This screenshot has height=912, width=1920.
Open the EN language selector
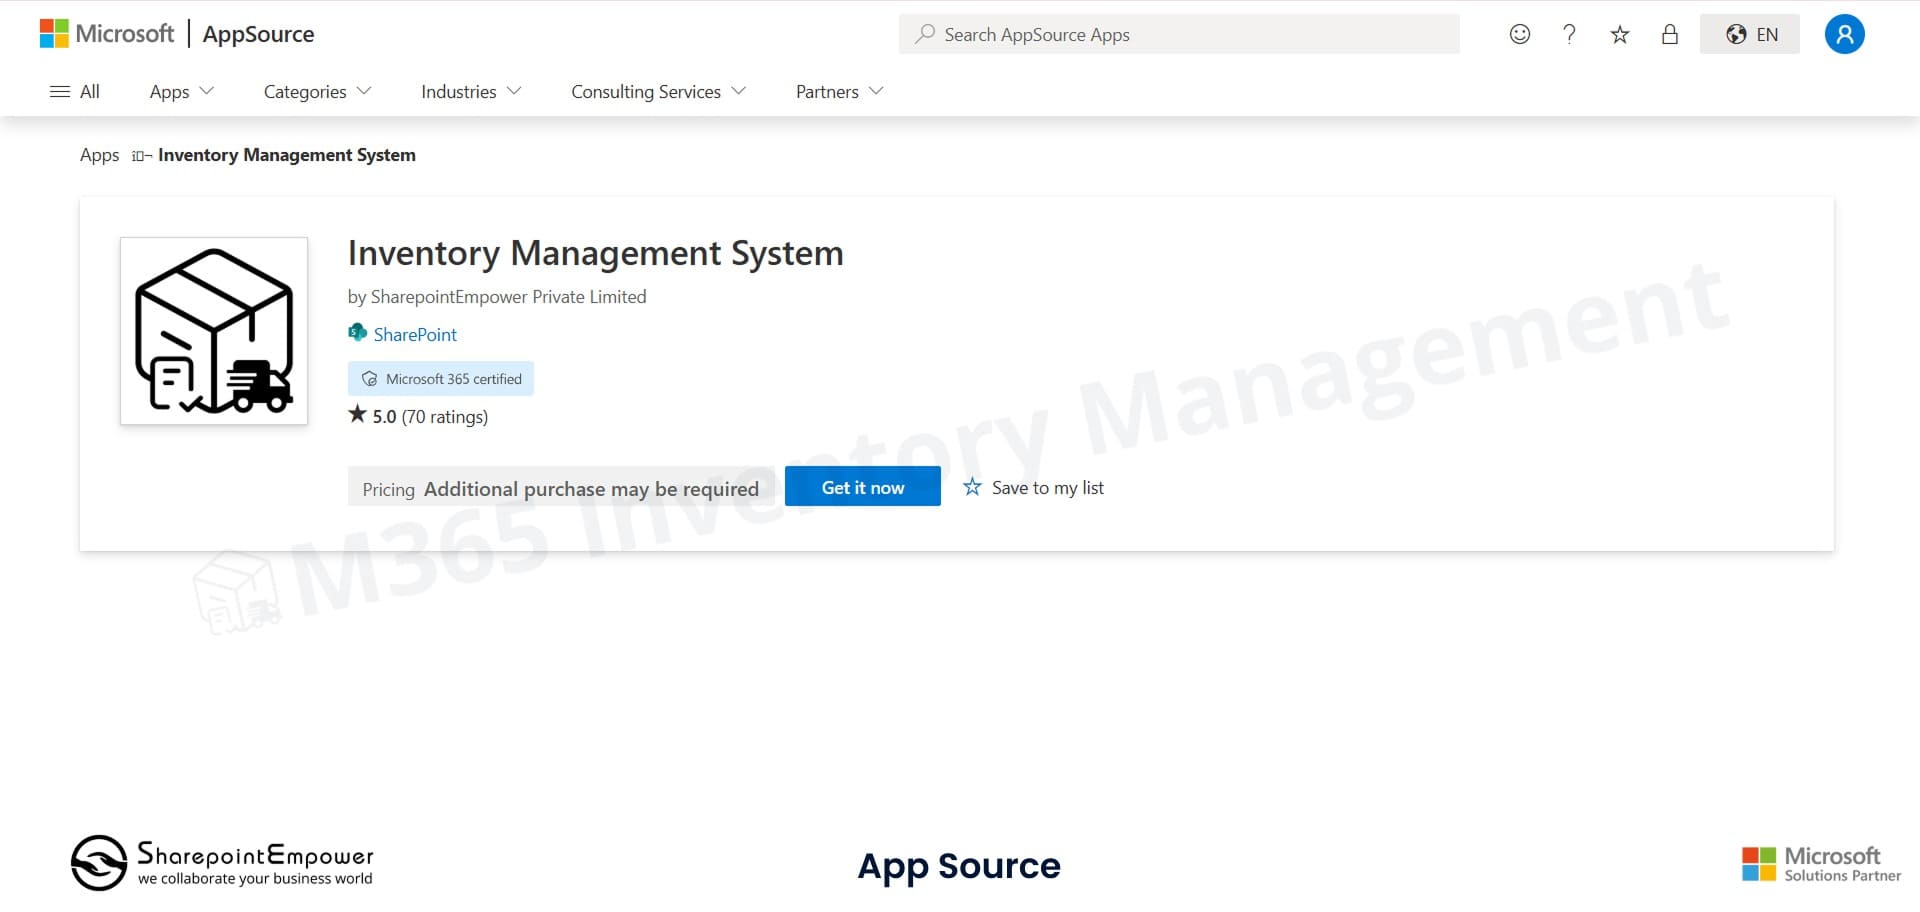point(1750,34)
